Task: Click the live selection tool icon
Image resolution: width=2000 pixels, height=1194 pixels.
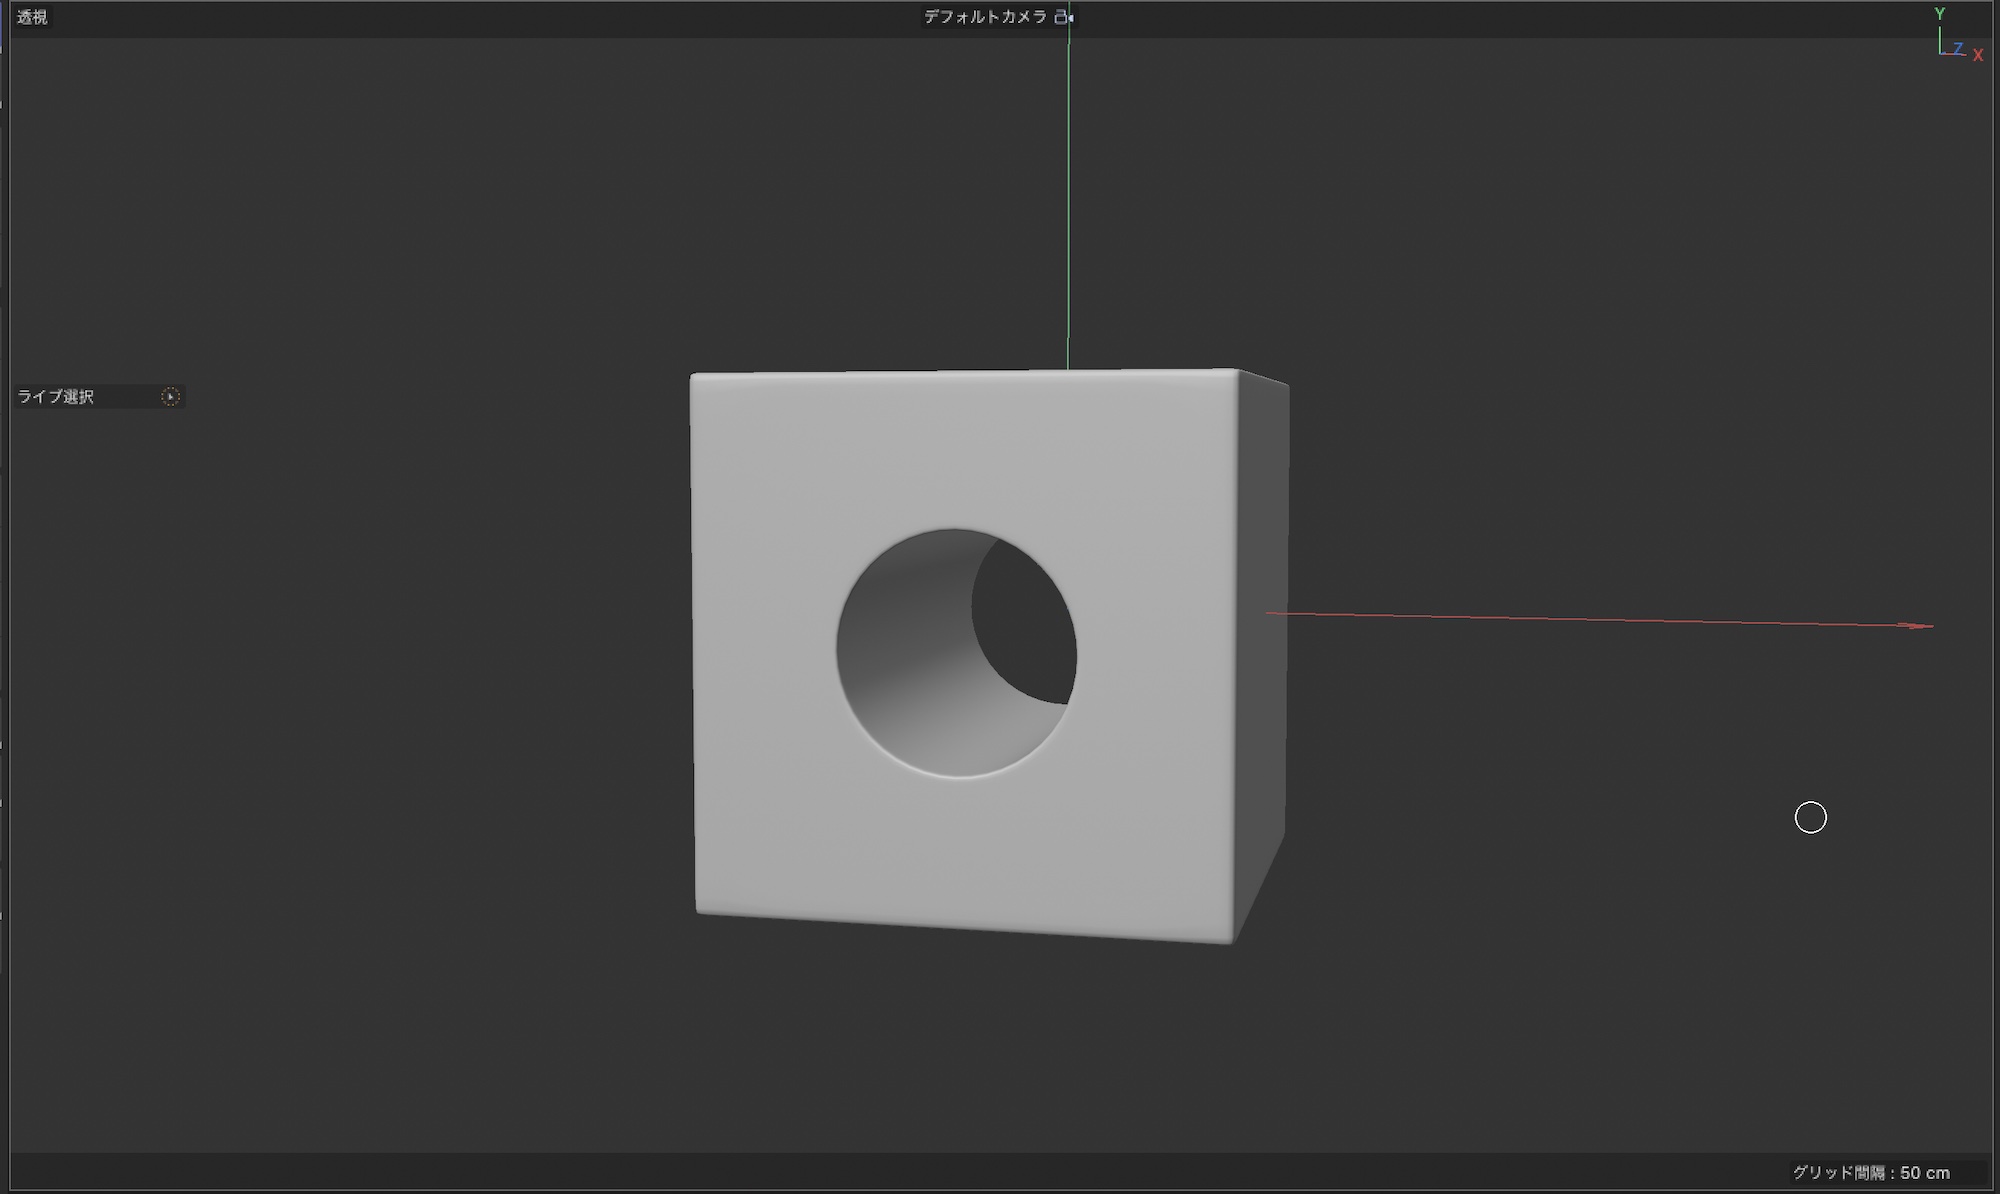Action: pos(171,397)
